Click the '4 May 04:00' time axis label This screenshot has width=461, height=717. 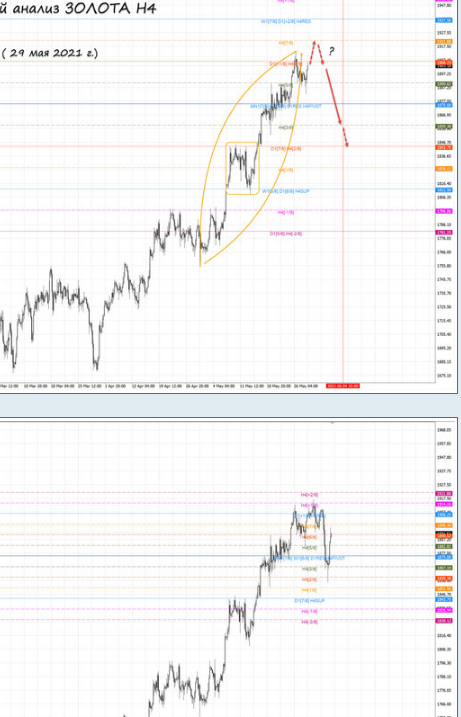222,386
